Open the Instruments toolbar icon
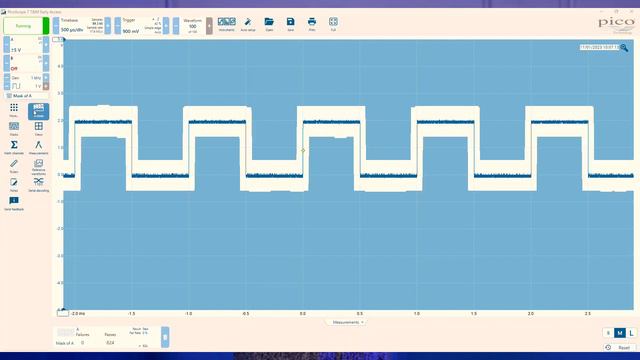 coord(227,24)
